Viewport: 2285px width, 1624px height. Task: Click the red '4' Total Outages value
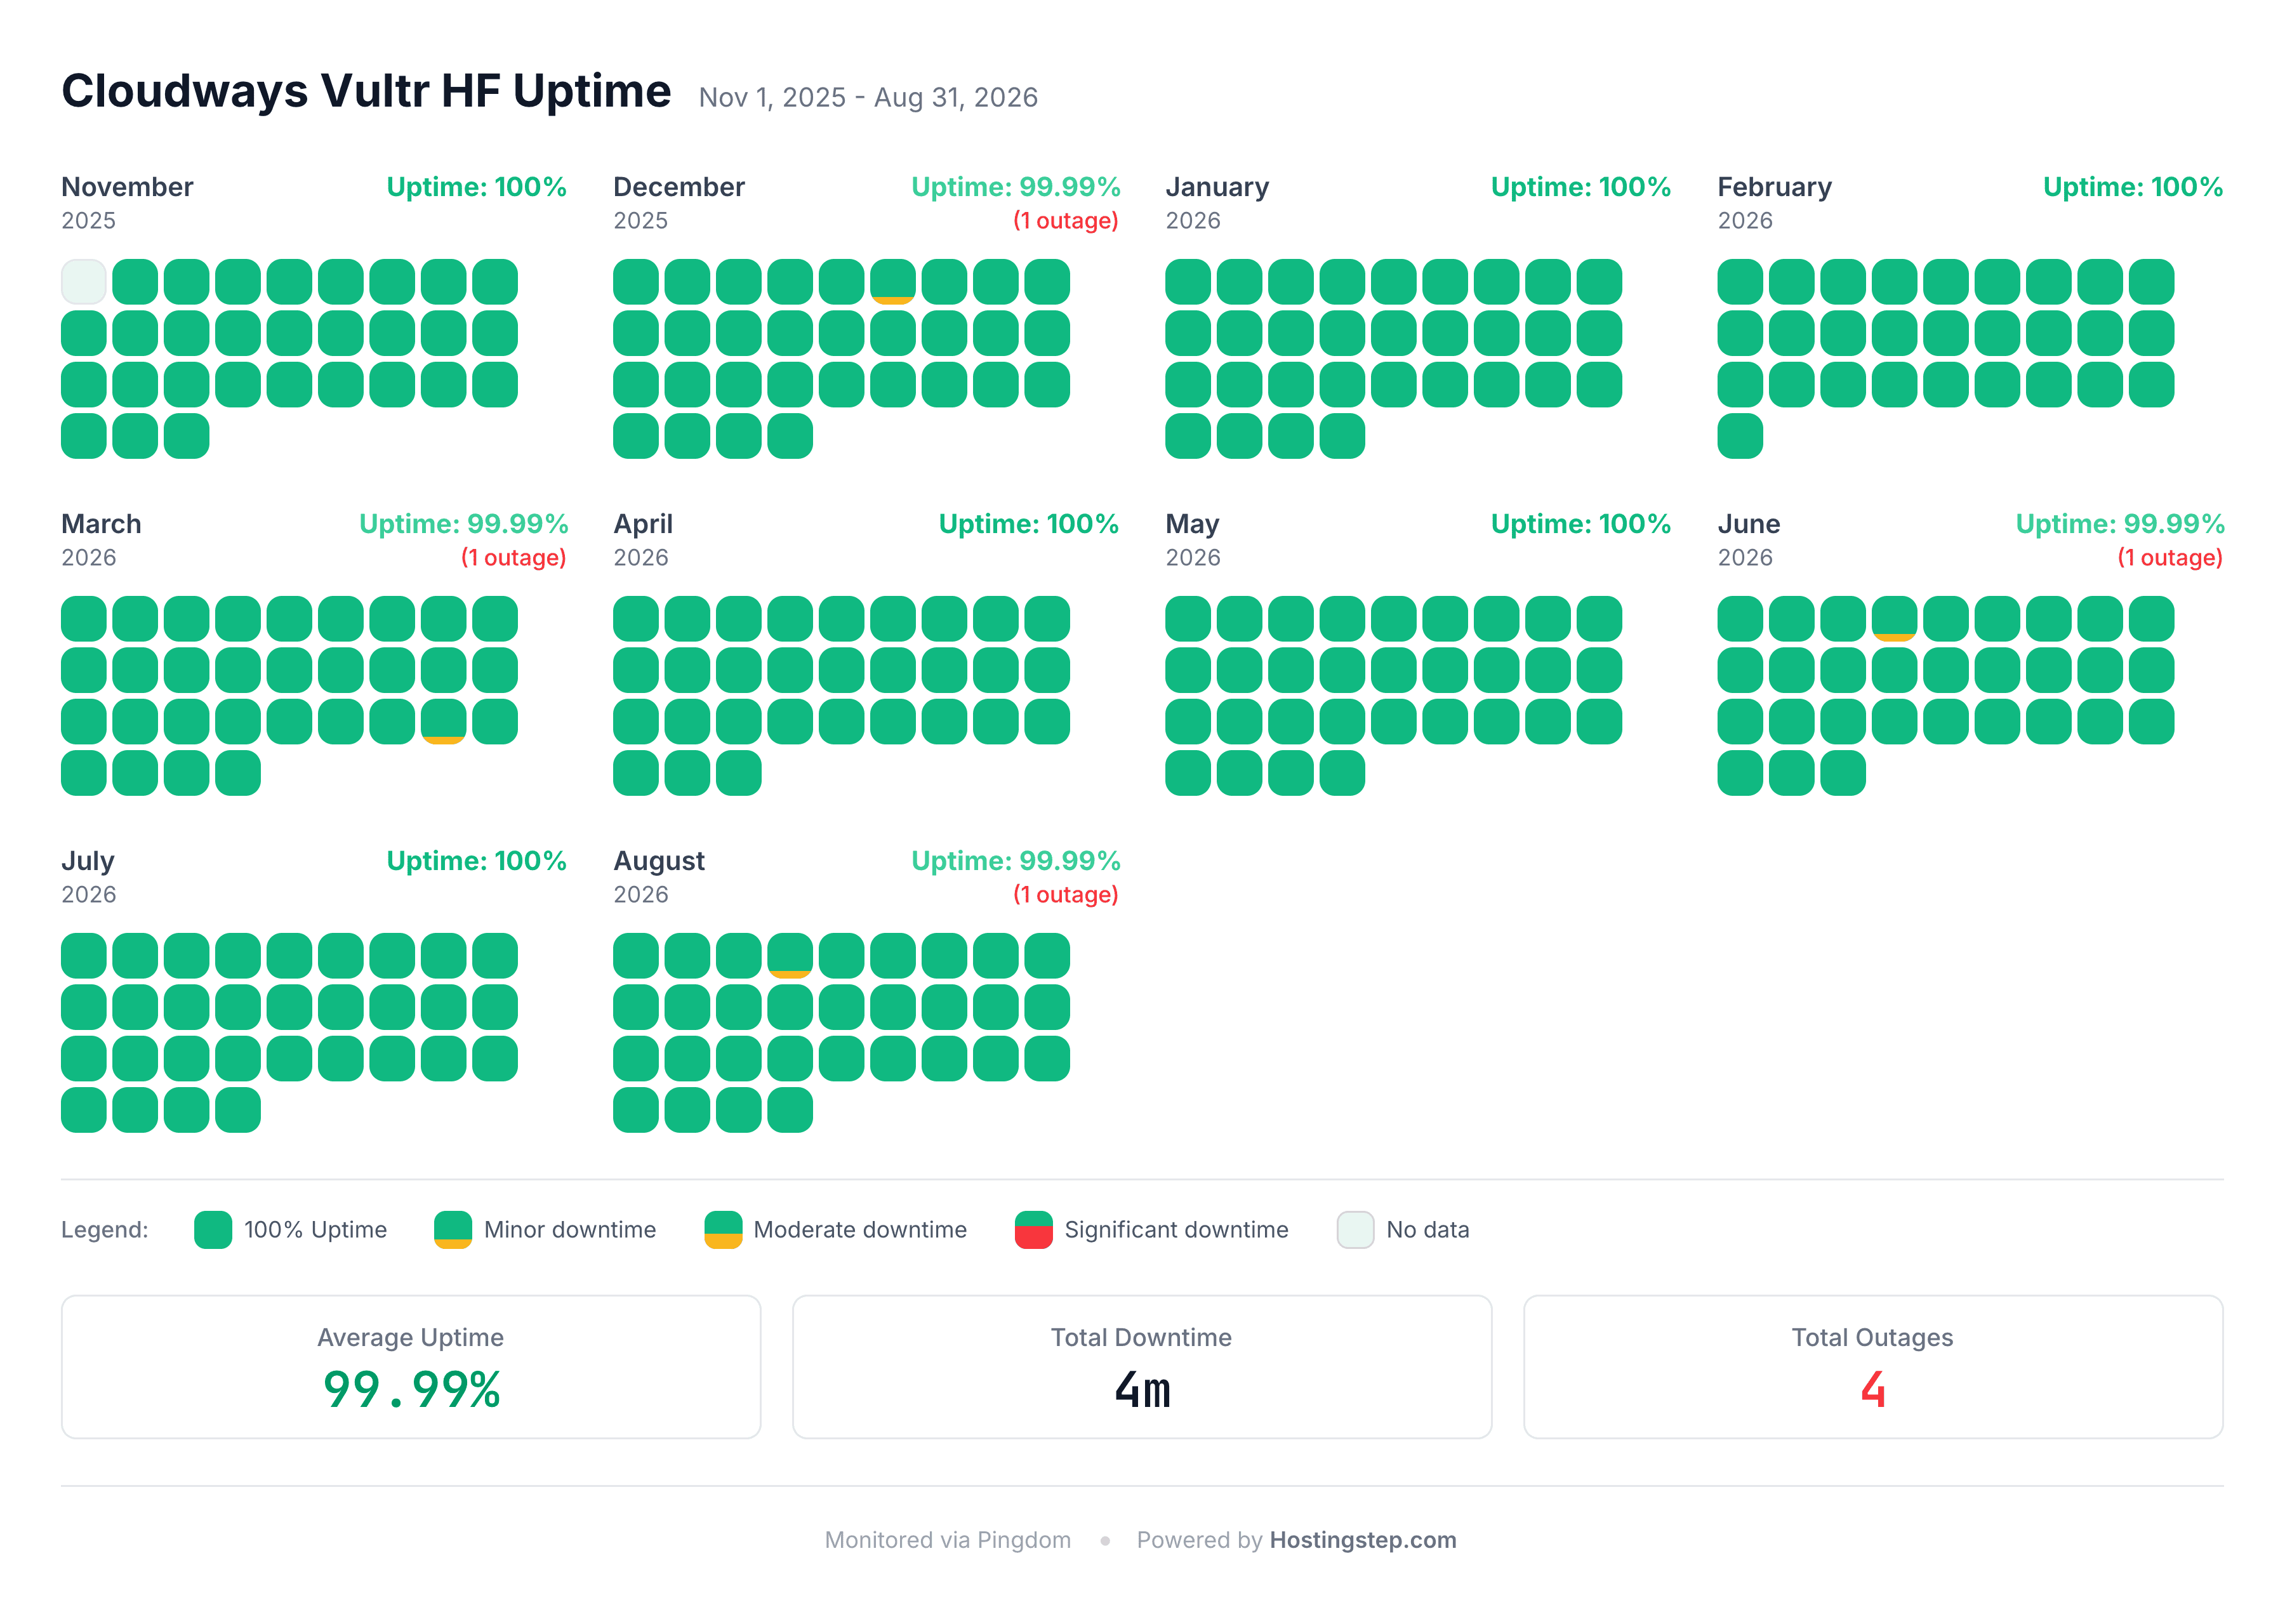(1872, 1390)
